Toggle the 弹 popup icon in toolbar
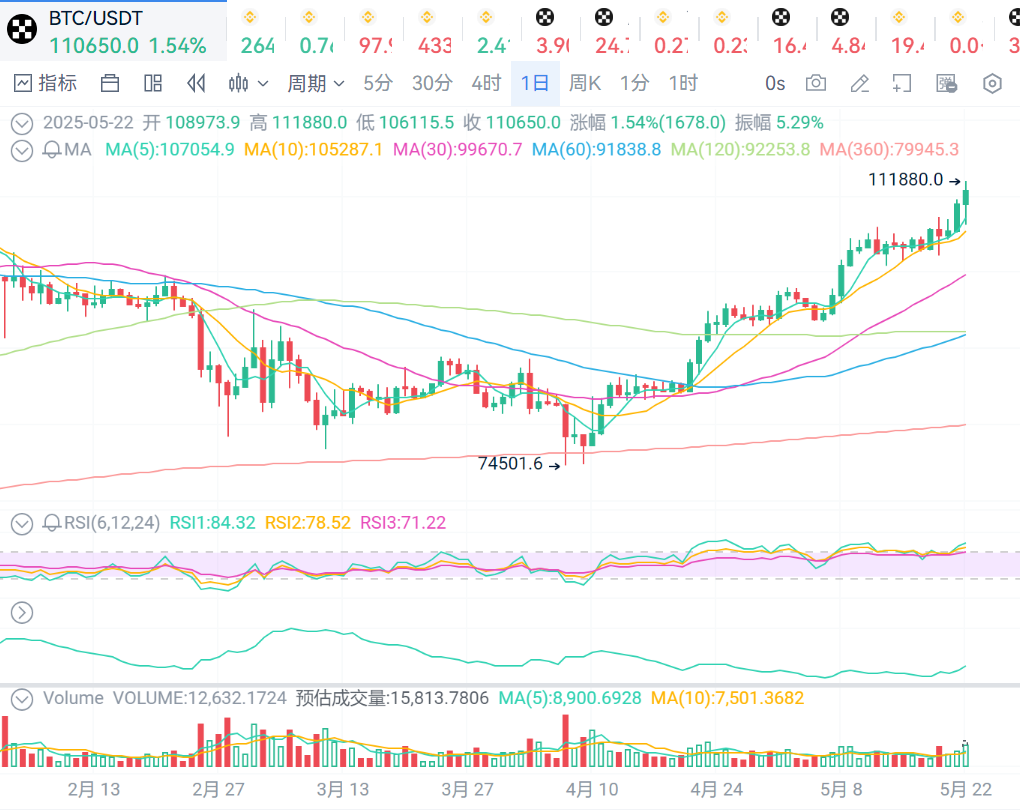The image size is (1020, 811). [946, 83]
